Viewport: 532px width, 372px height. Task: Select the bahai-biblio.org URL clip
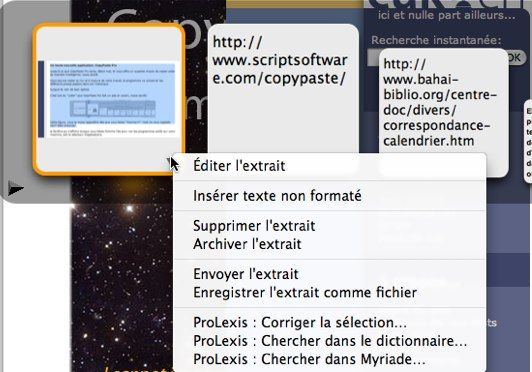443,101
